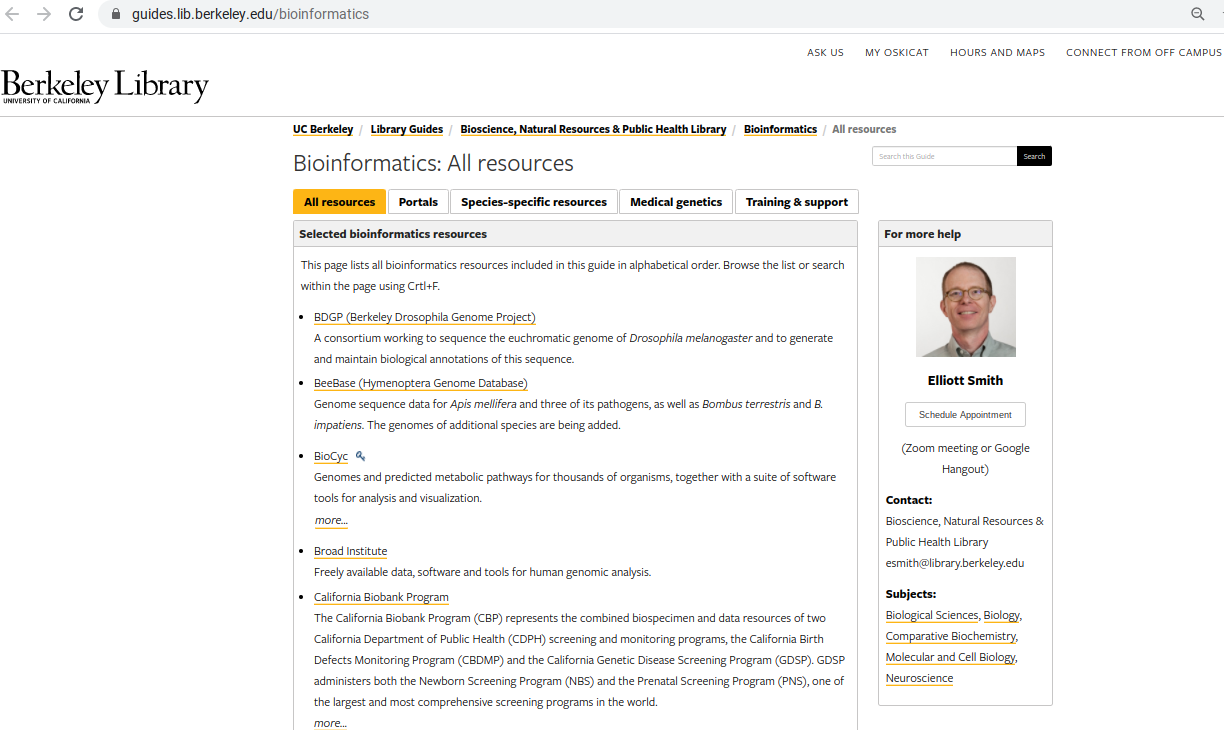1224x730 pixels.
Task: Click the padlock site security icon
Action: (115, 14)
